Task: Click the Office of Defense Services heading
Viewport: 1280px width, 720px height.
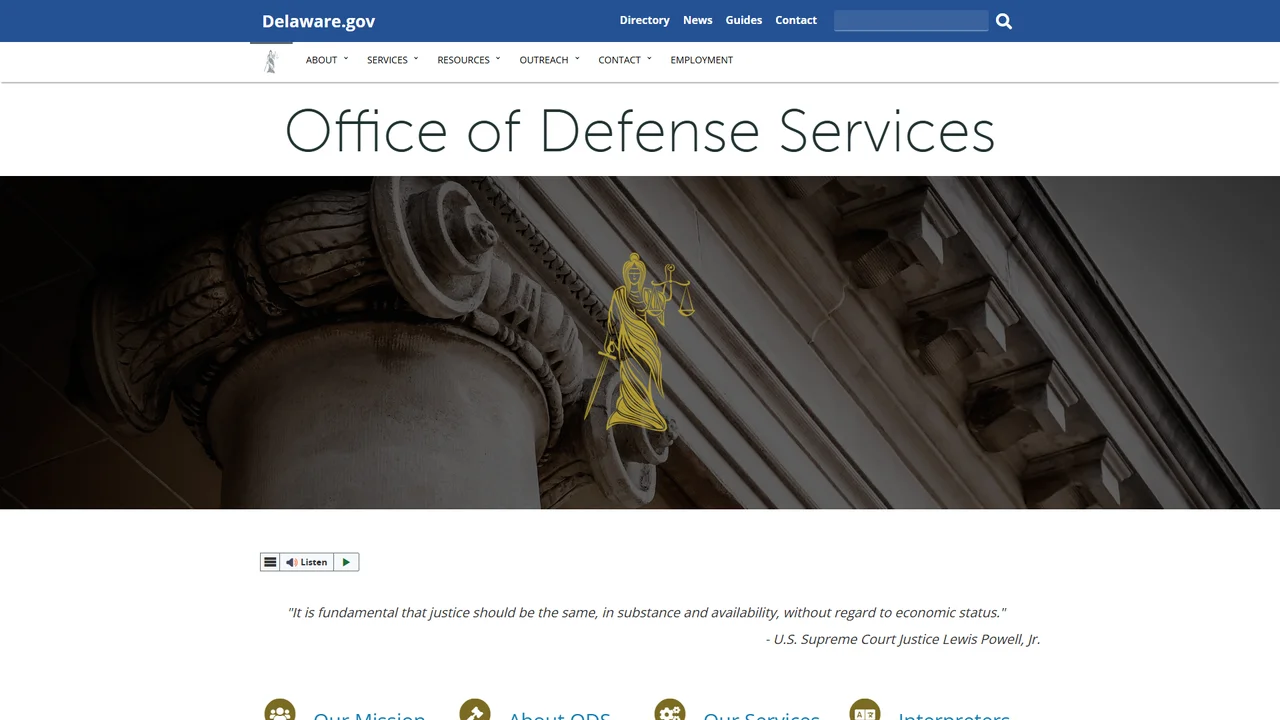Action: click(640, 131)
